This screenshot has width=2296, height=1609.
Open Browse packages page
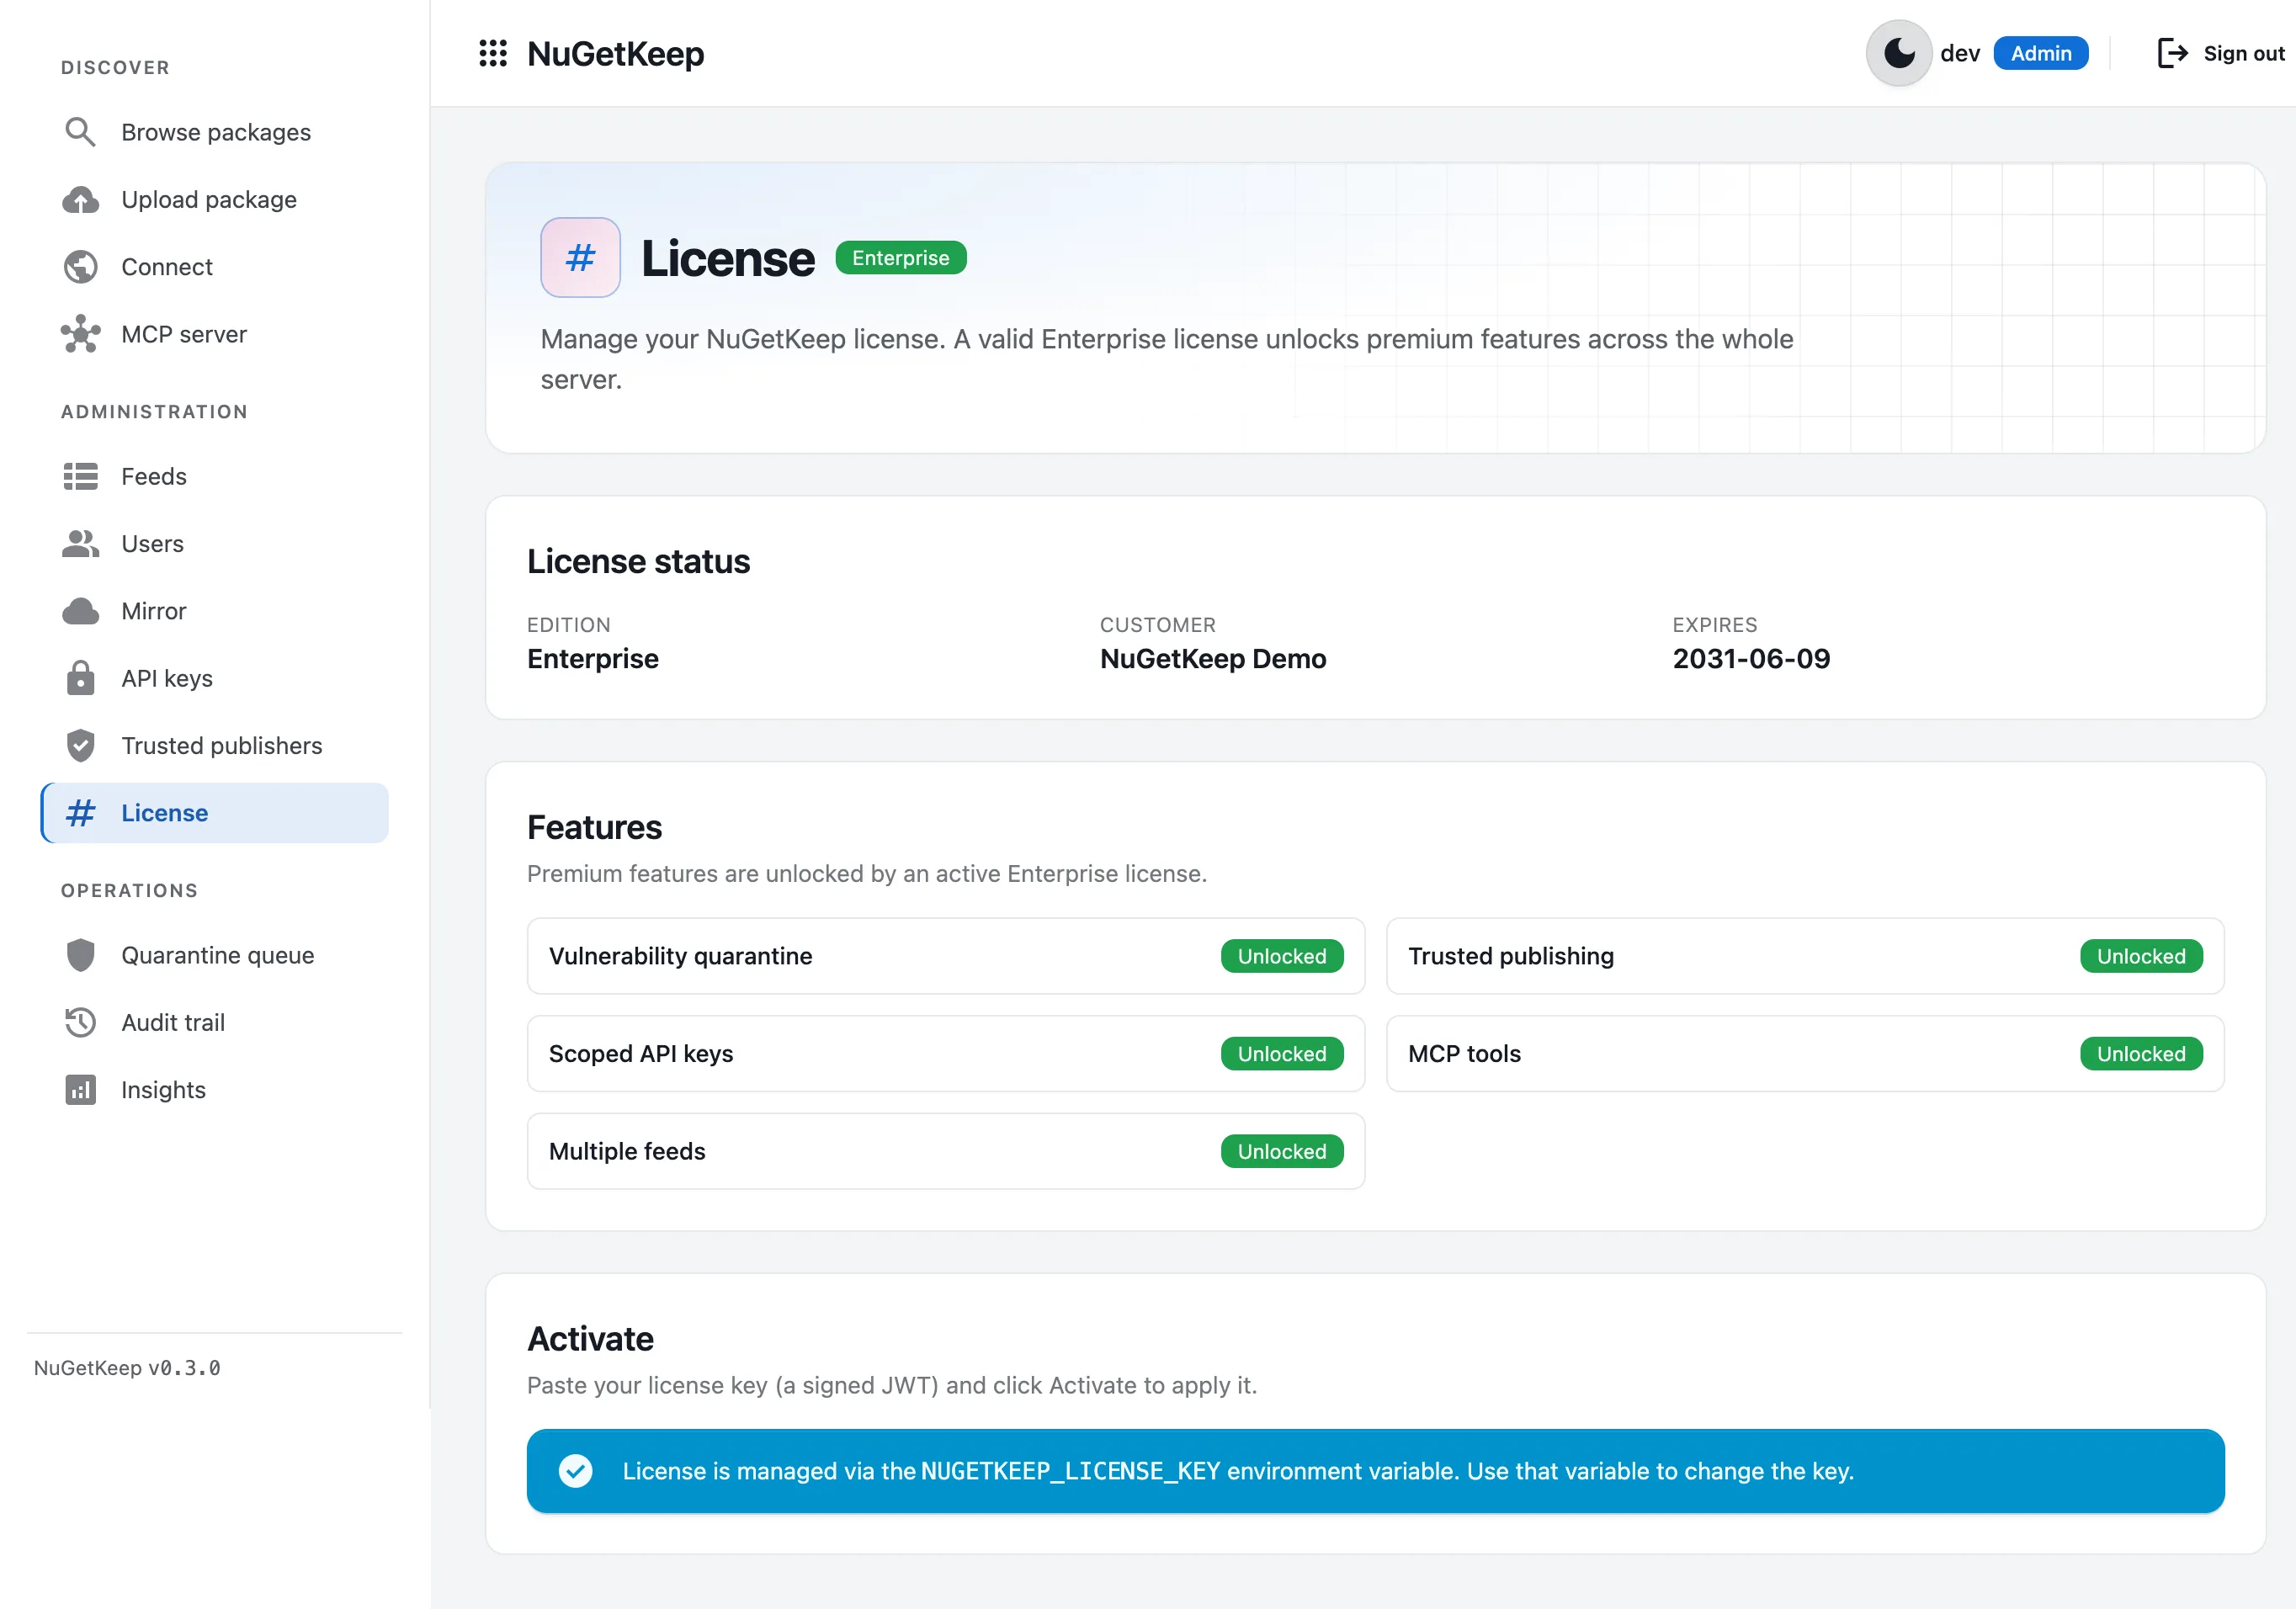pos(216,132)
